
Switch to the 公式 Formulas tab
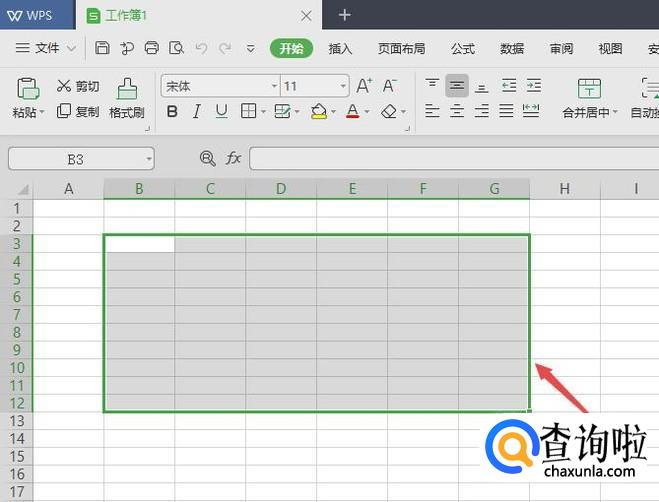(463, 49)
